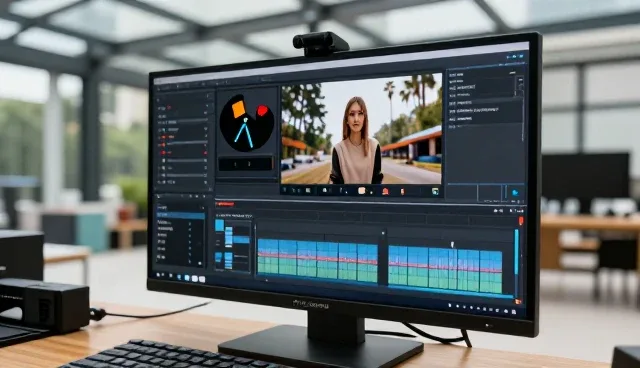
Task: Select the second blue-green clip block on timeline
Action: coord(445,270)
